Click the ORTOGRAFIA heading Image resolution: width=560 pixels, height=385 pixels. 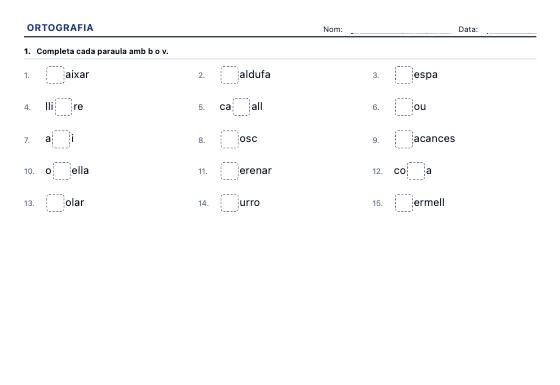click(x=60, y=28)
